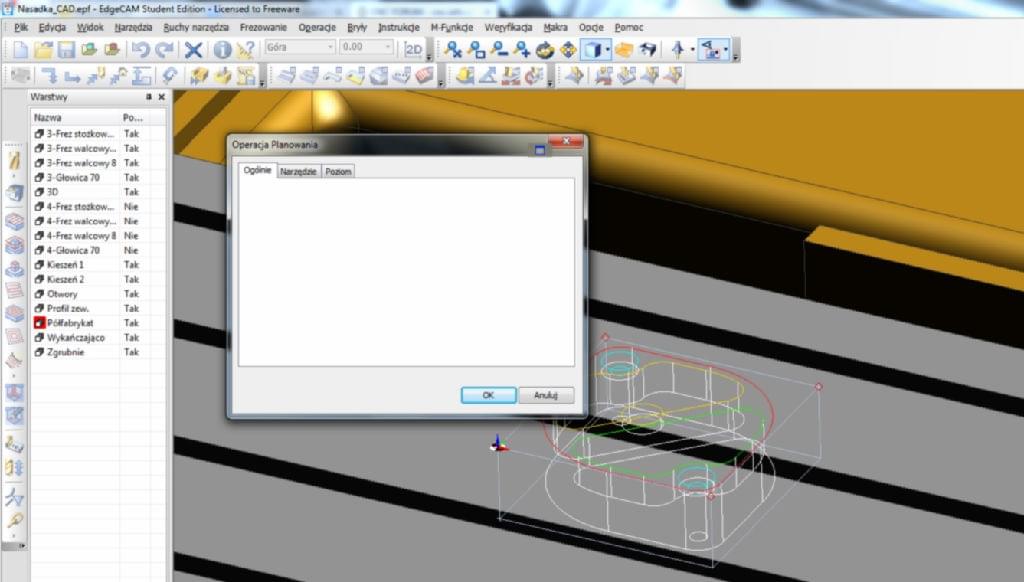Viewport: 1024px width, 582px height.
Task: Cancel the dialog with Anuluj
Action: [x=546, y=395]
